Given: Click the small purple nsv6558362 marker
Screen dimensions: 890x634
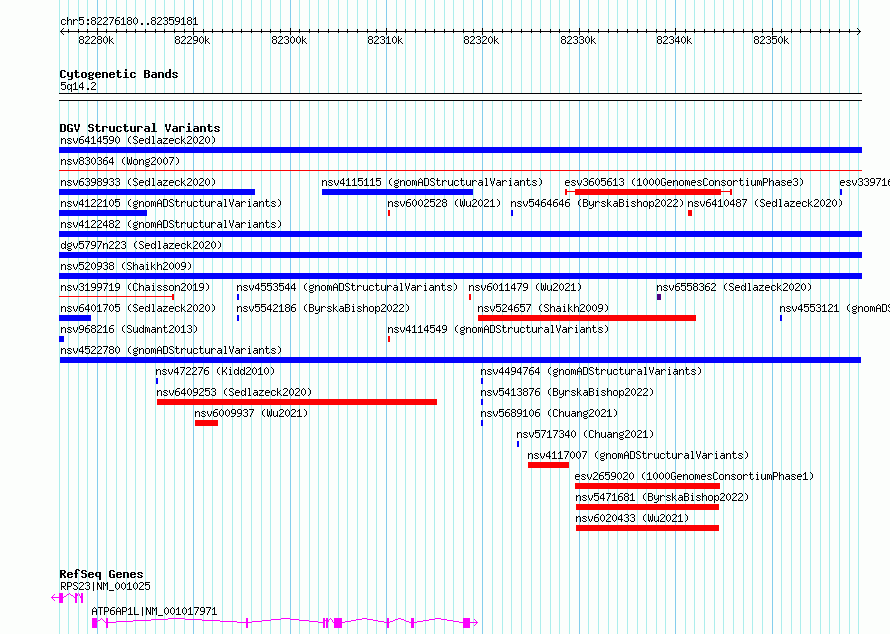Looking at the screenshot, I should [x=659, y=297].
